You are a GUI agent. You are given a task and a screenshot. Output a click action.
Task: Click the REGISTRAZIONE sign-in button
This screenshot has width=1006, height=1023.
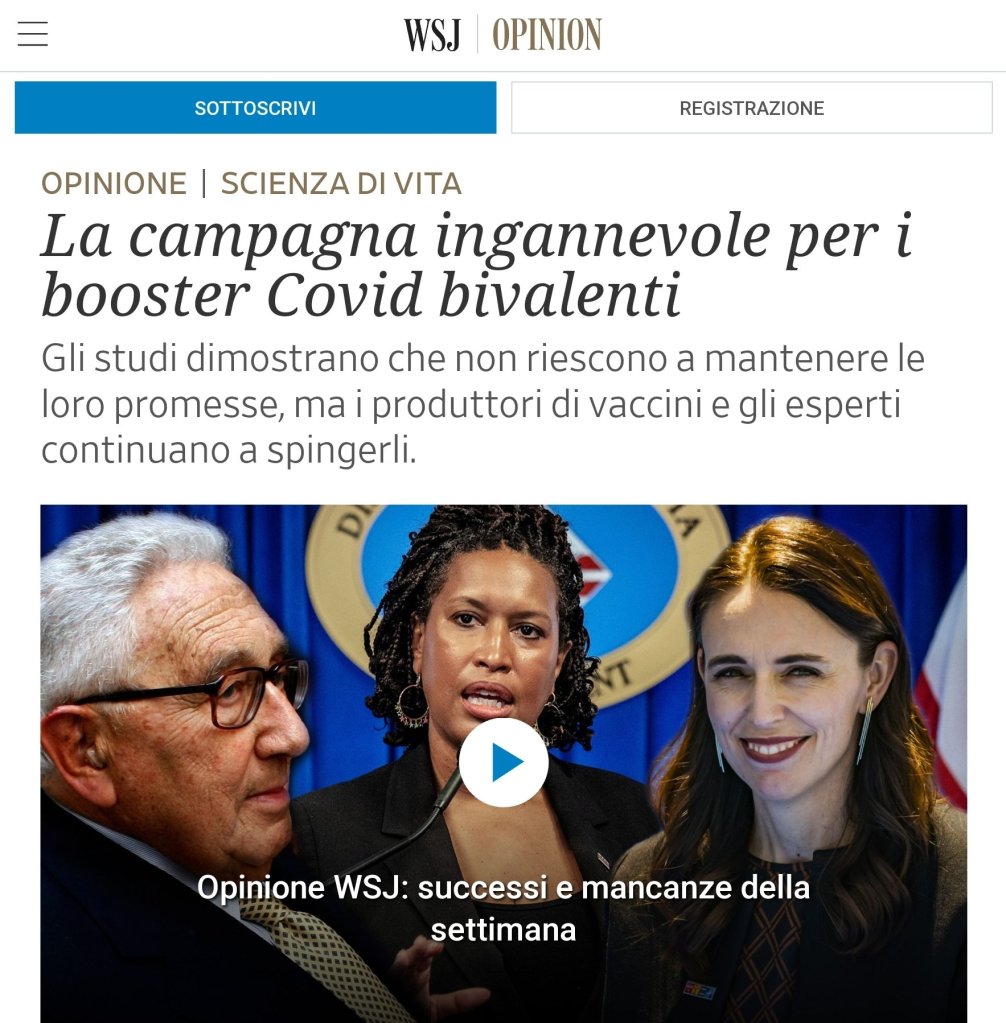(x=752, y=108)
